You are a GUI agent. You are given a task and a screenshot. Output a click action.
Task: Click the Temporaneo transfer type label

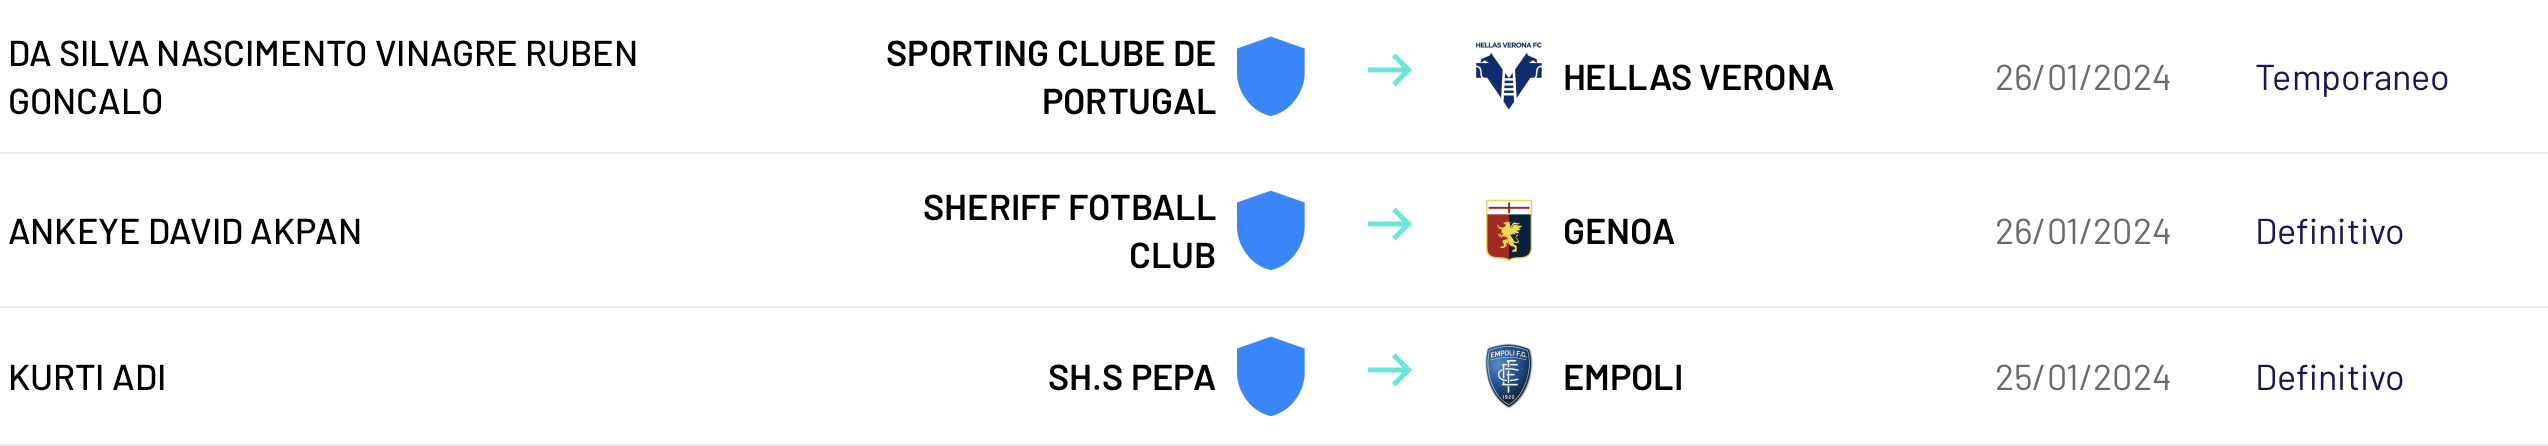2351,78
